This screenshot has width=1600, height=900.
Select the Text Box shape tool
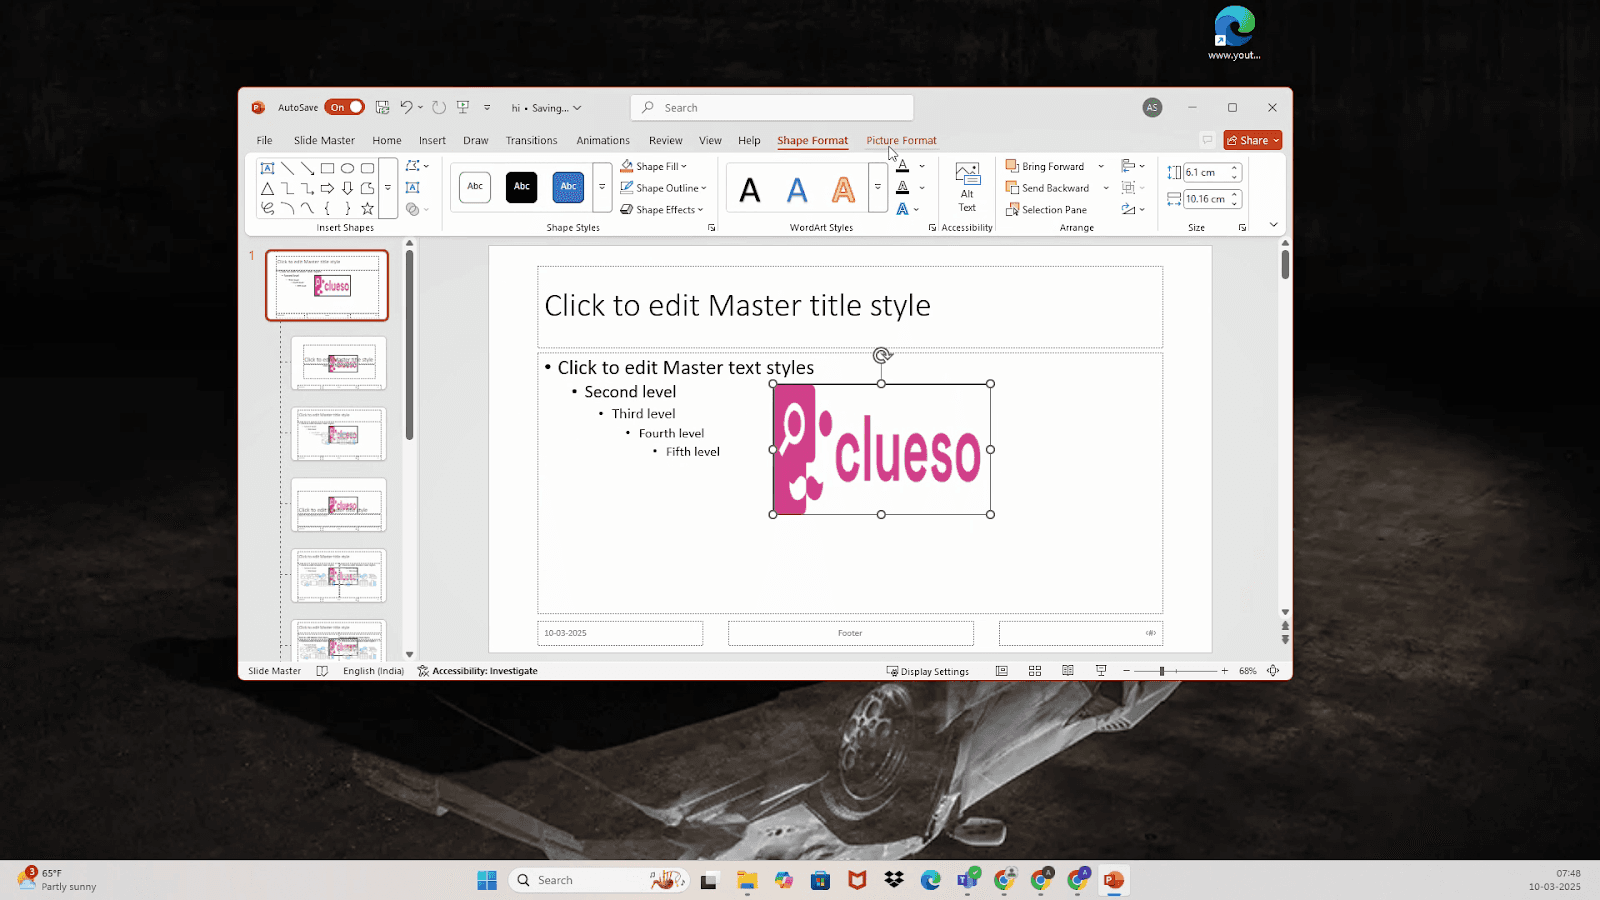tap(267, 168)
